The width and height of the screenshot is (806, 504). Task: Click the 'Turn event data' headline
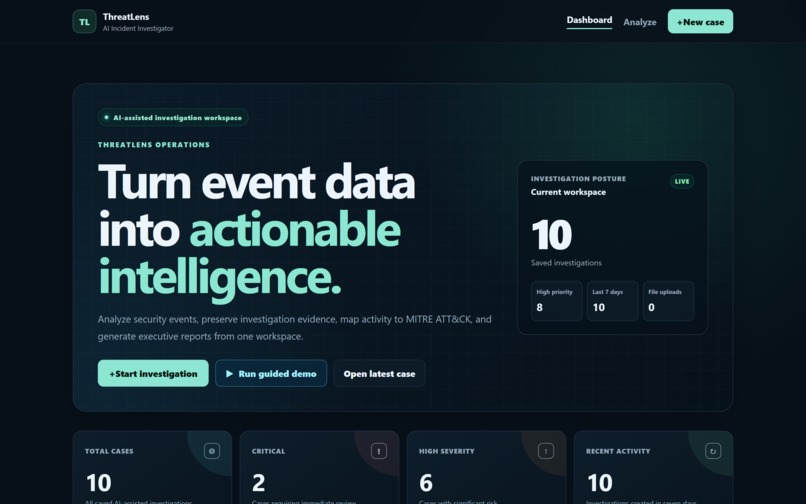click(x=257, y=182)
